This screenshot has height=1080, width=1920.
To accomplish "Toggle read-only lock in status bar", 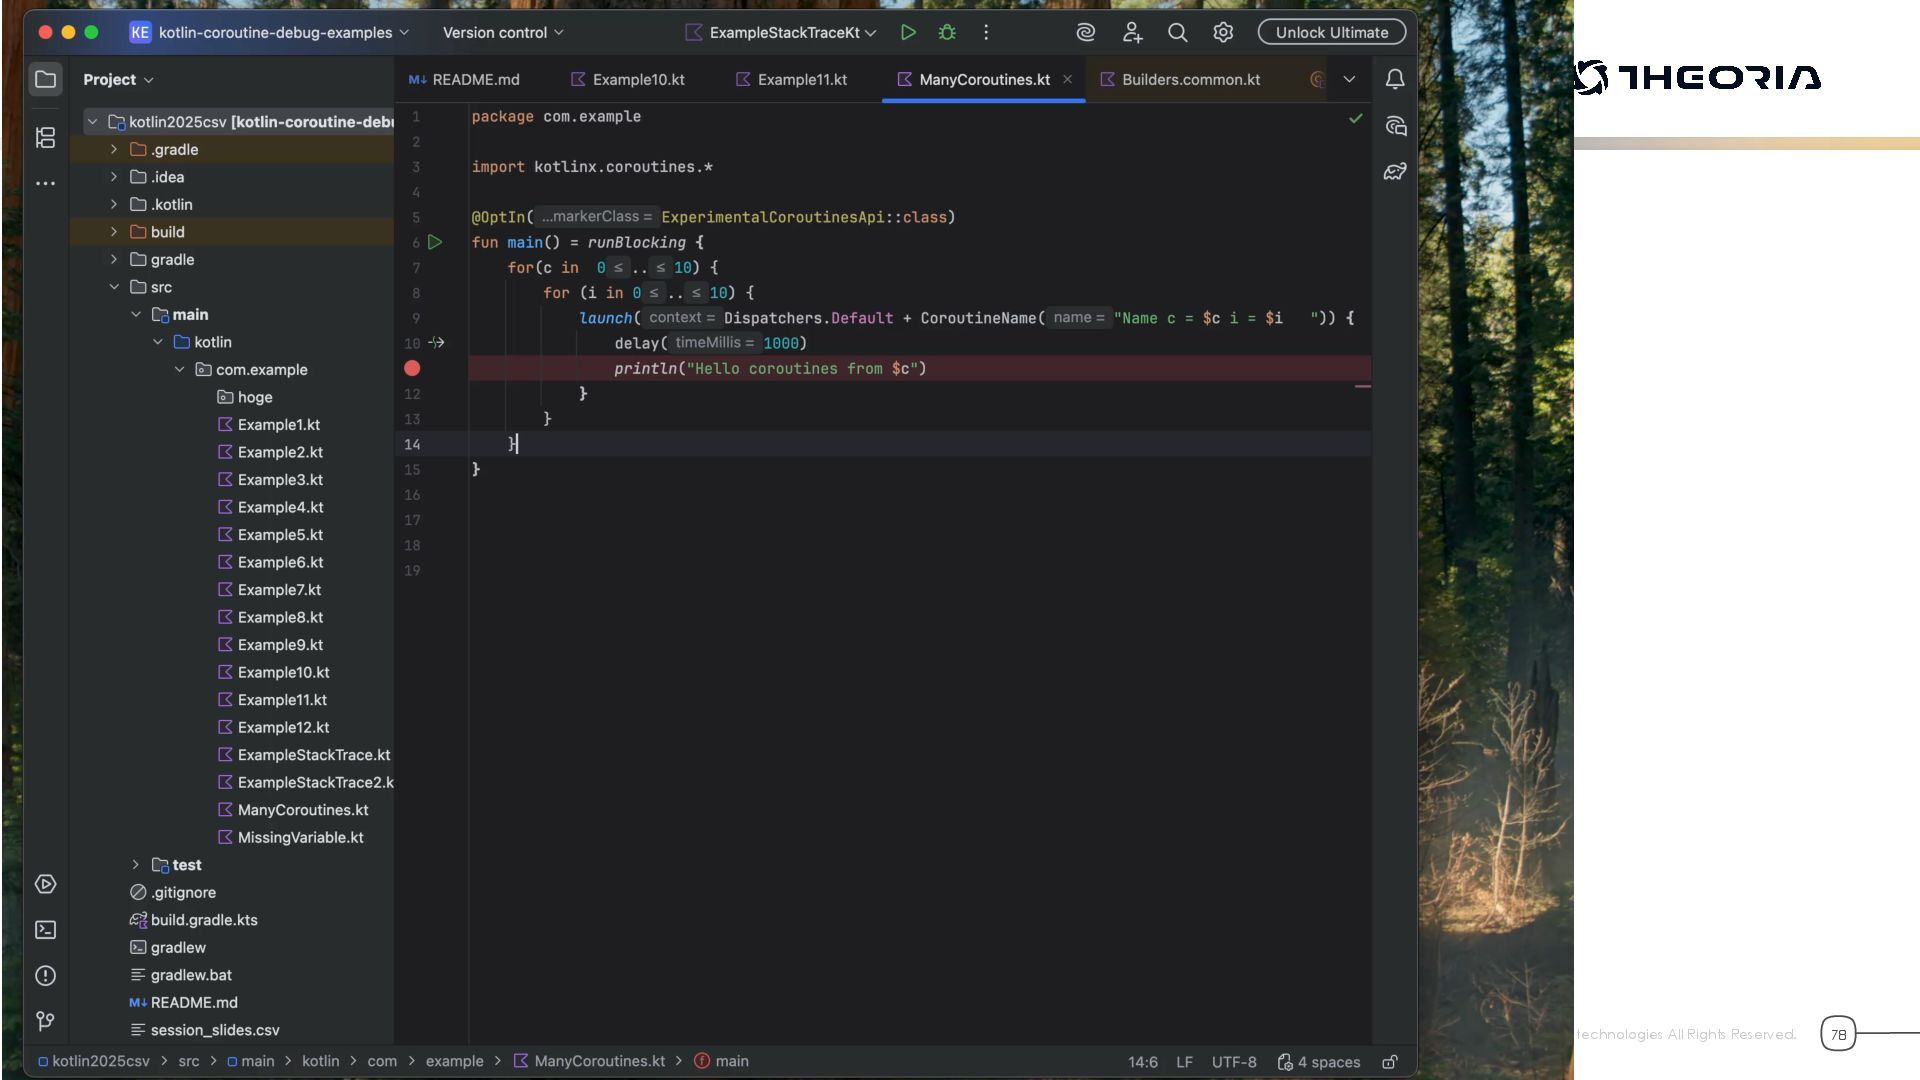I will point(1390,1062).
